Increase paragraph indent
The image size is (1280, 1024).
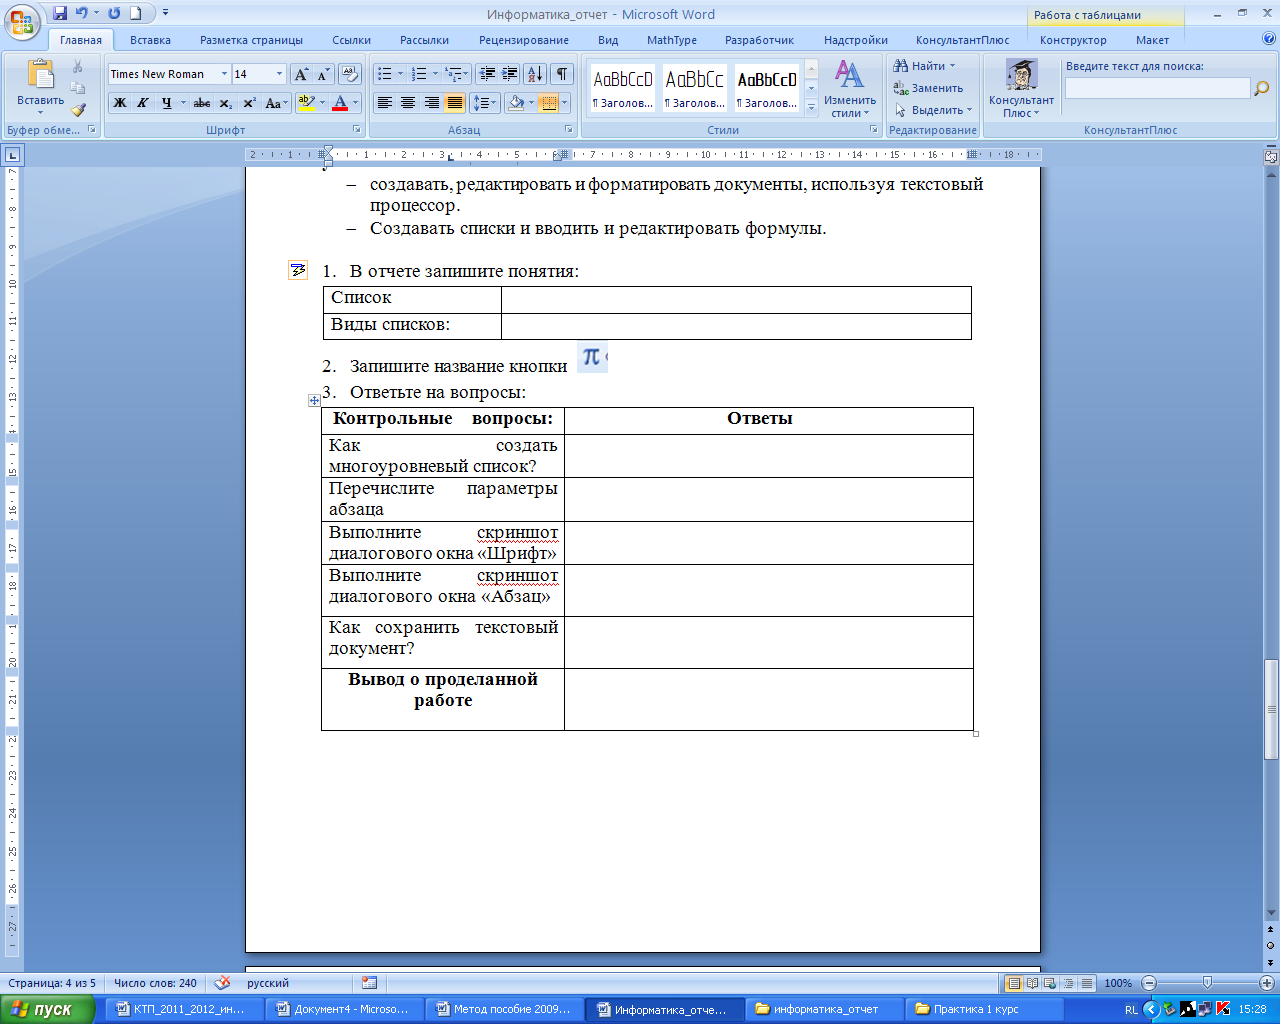pos(510,74)
